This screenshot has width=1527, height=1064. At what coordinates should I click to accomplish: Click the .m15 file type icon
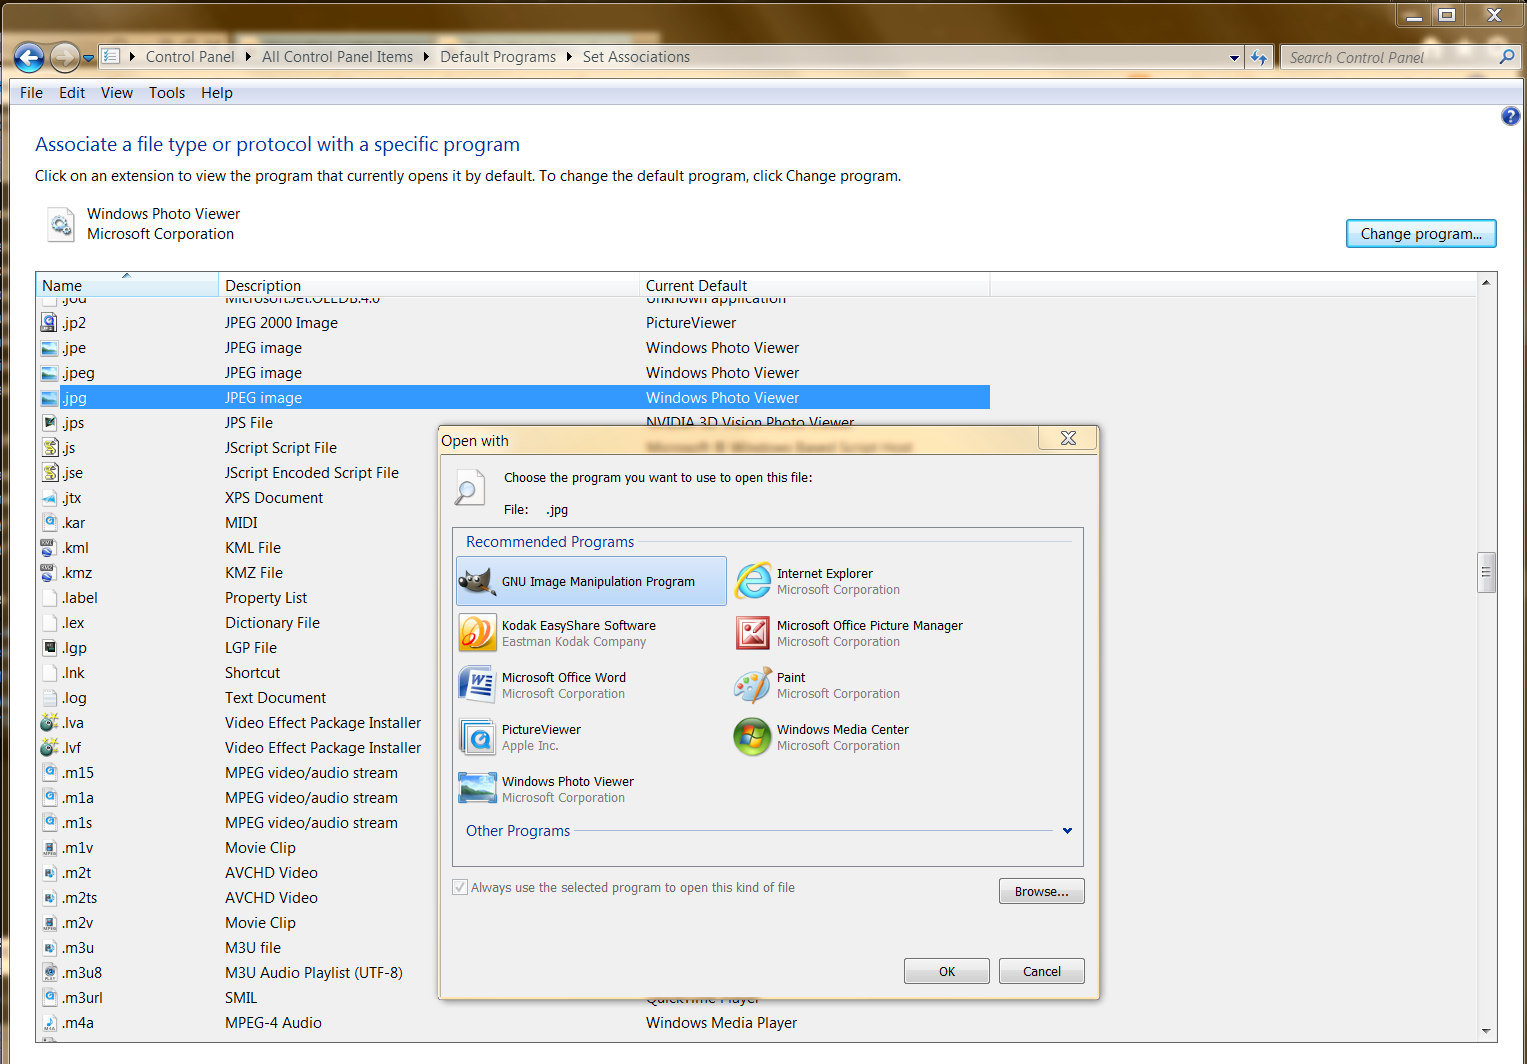pyautogui.click(x=49, y=773)
